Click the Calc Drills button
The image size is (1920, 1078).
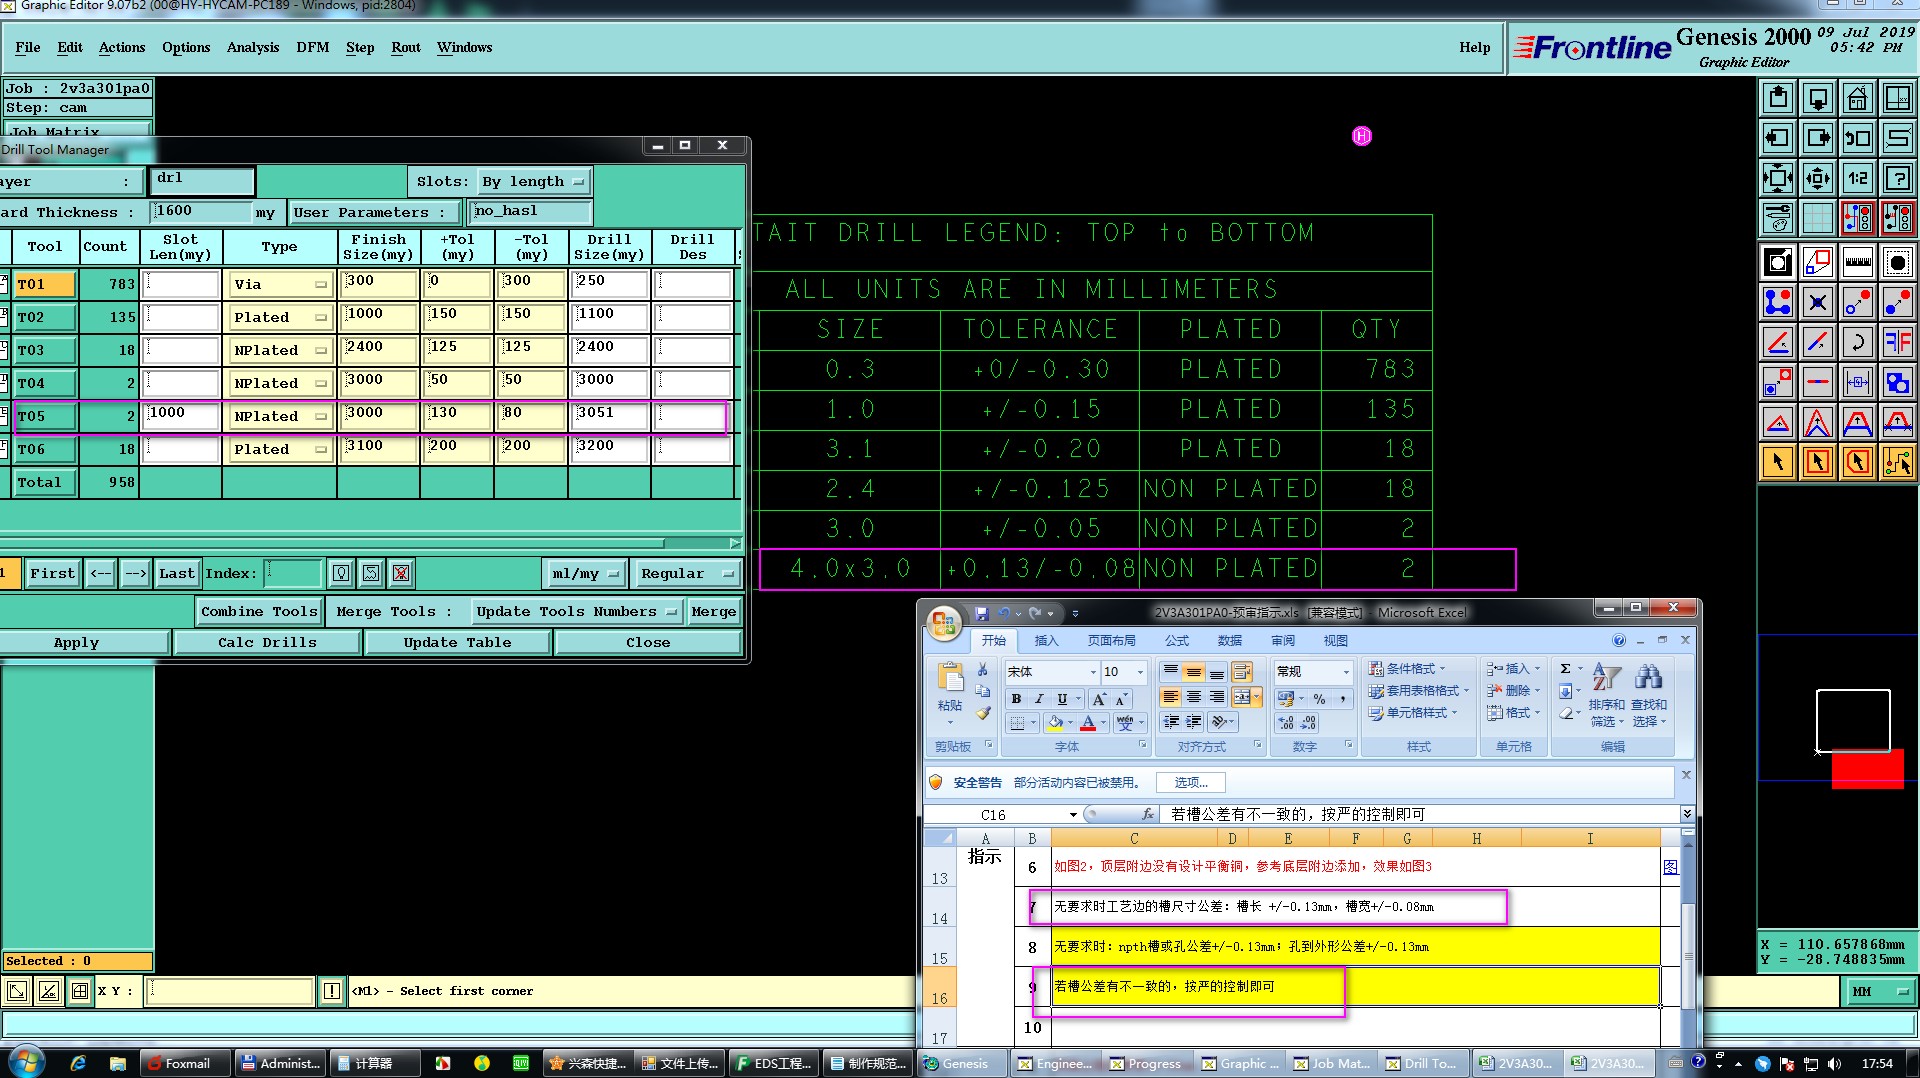click(267, 642)
